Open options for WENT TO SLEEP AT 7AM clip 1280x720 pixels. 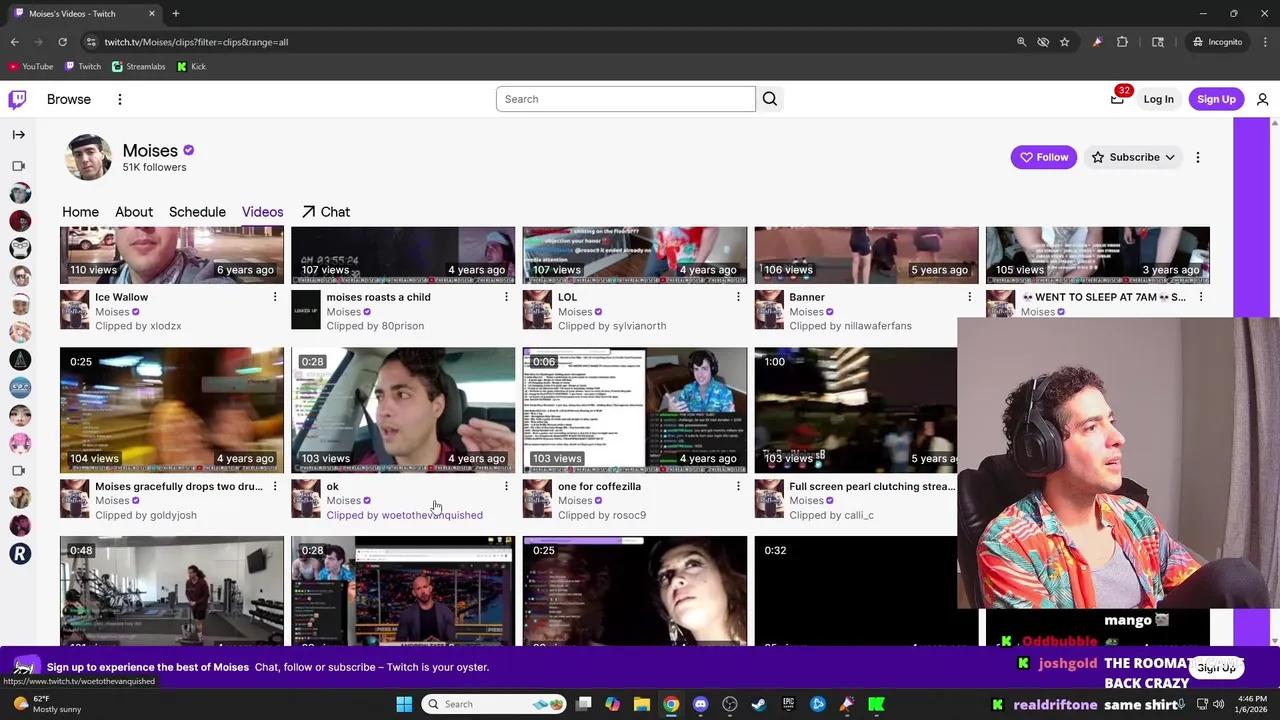[1201, 297]
